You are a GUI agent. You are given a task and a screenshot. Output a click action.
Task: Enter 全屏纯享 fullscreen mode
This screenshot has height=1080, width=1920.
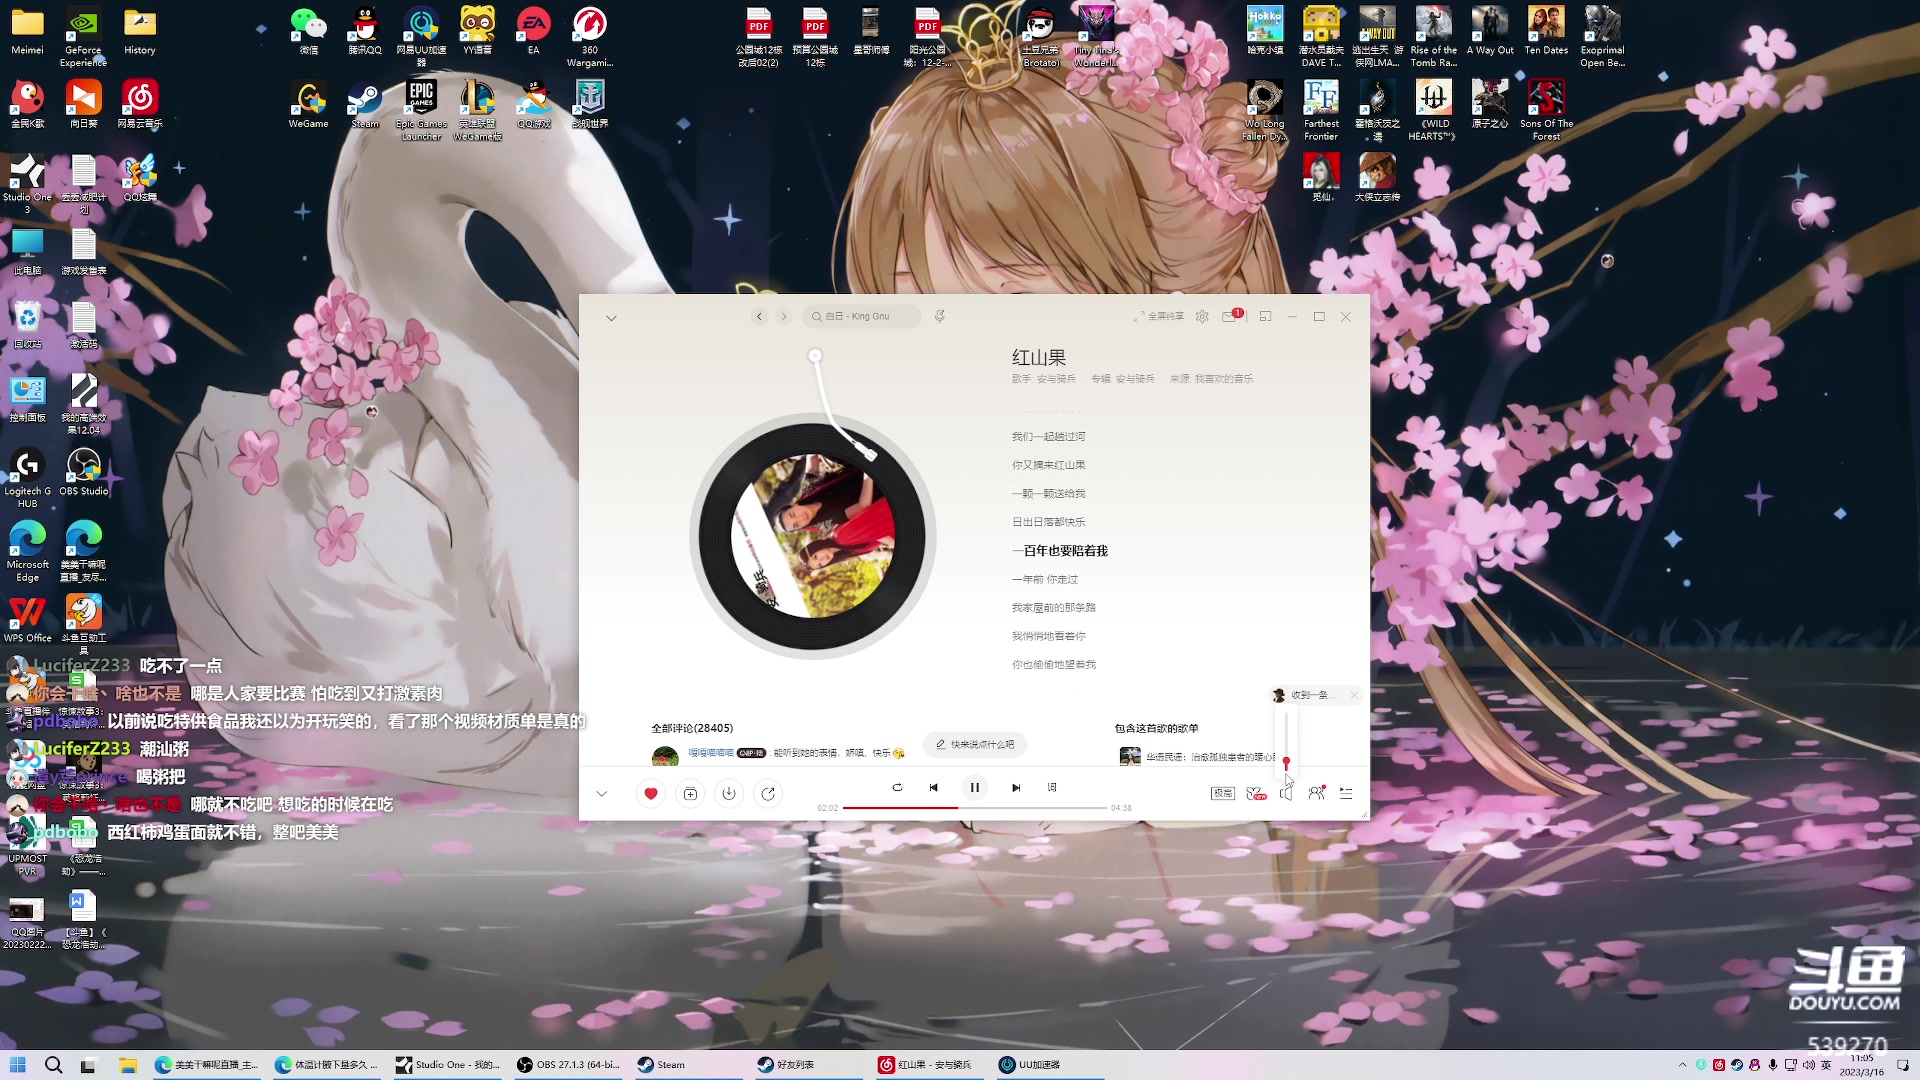click(1159, 316)
